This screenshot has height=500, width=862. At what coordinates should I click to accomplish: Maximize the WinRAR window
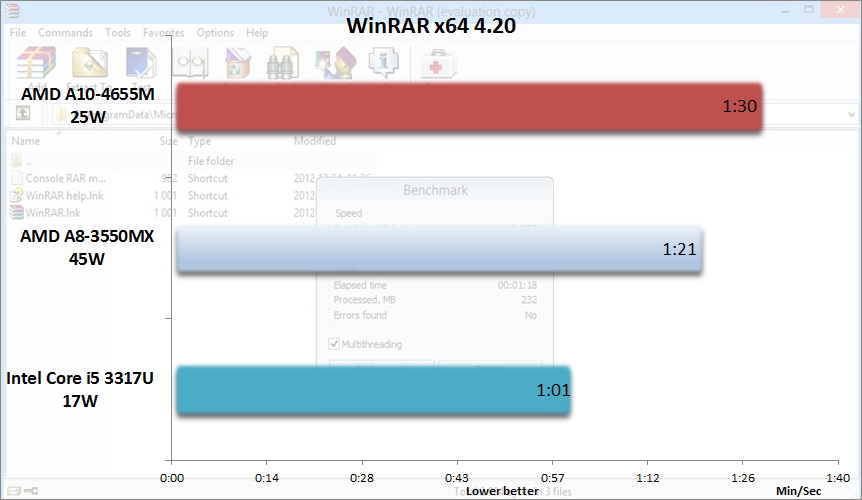click(x=809, y=10)
